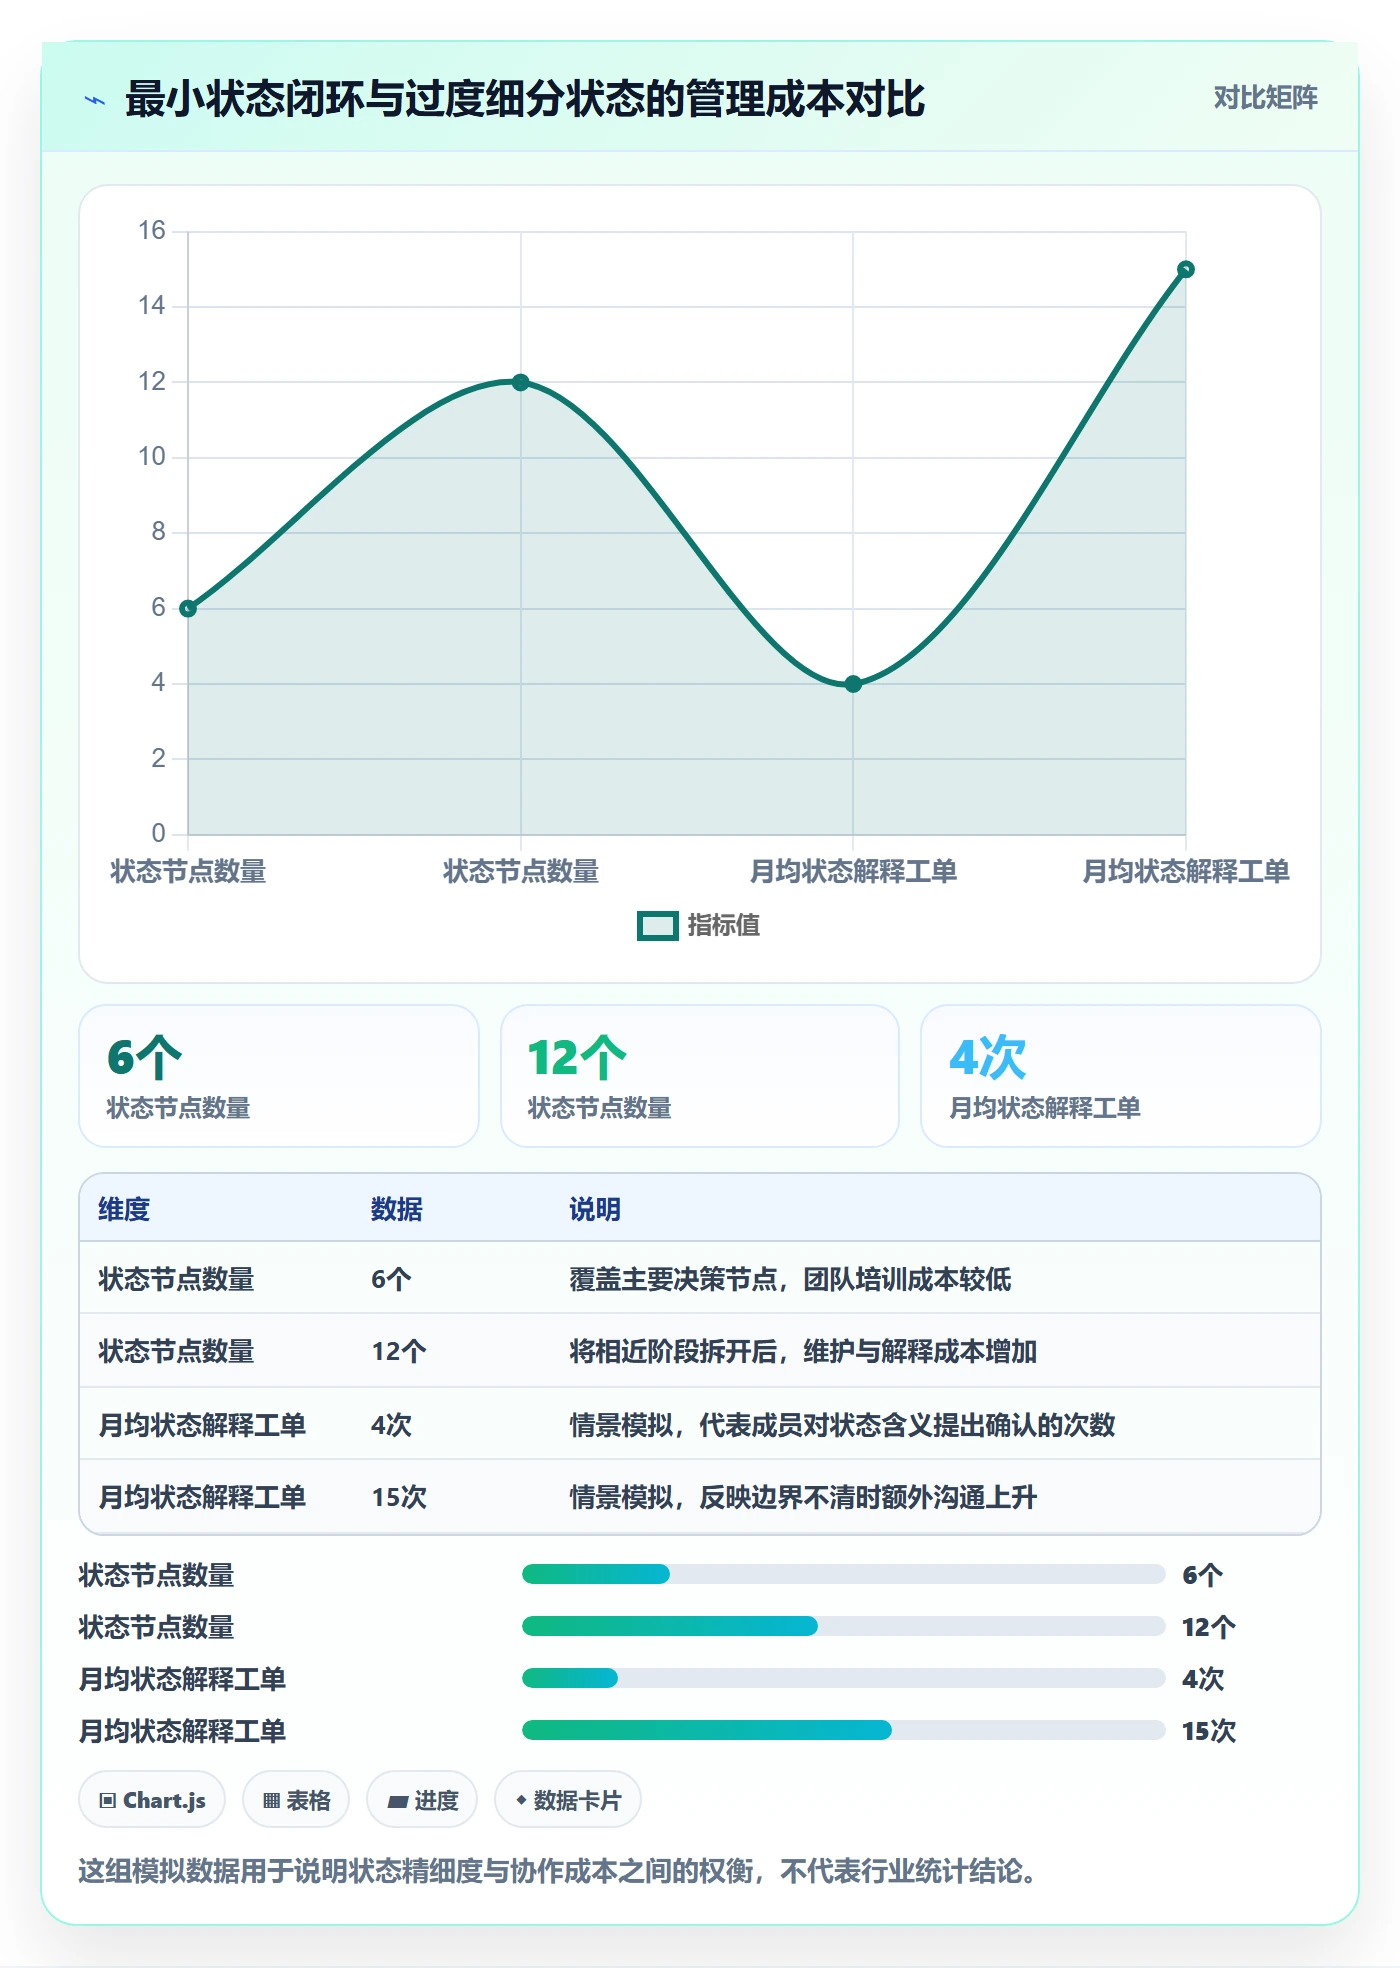
Task: Click the grid icon in 表格 chip
Action: pos(272,1801)
